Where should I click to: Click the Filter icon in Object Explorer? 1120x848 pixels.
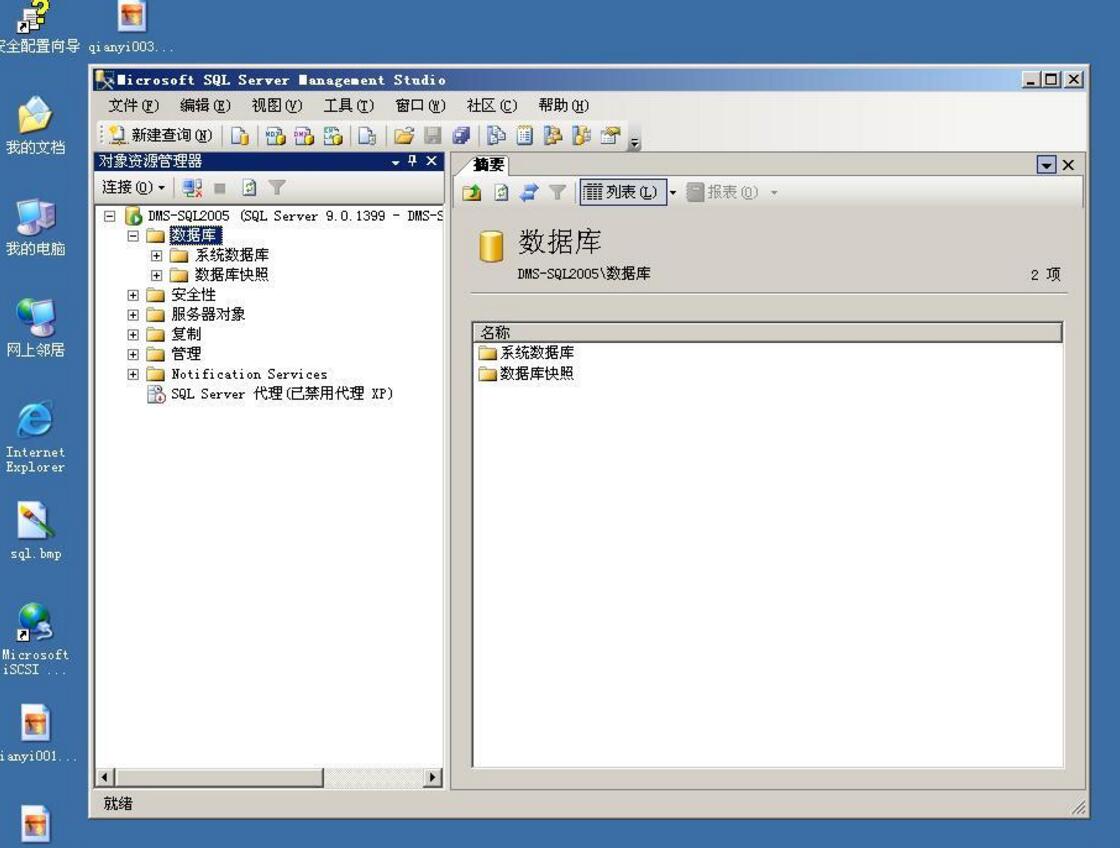tap(277, 188)
